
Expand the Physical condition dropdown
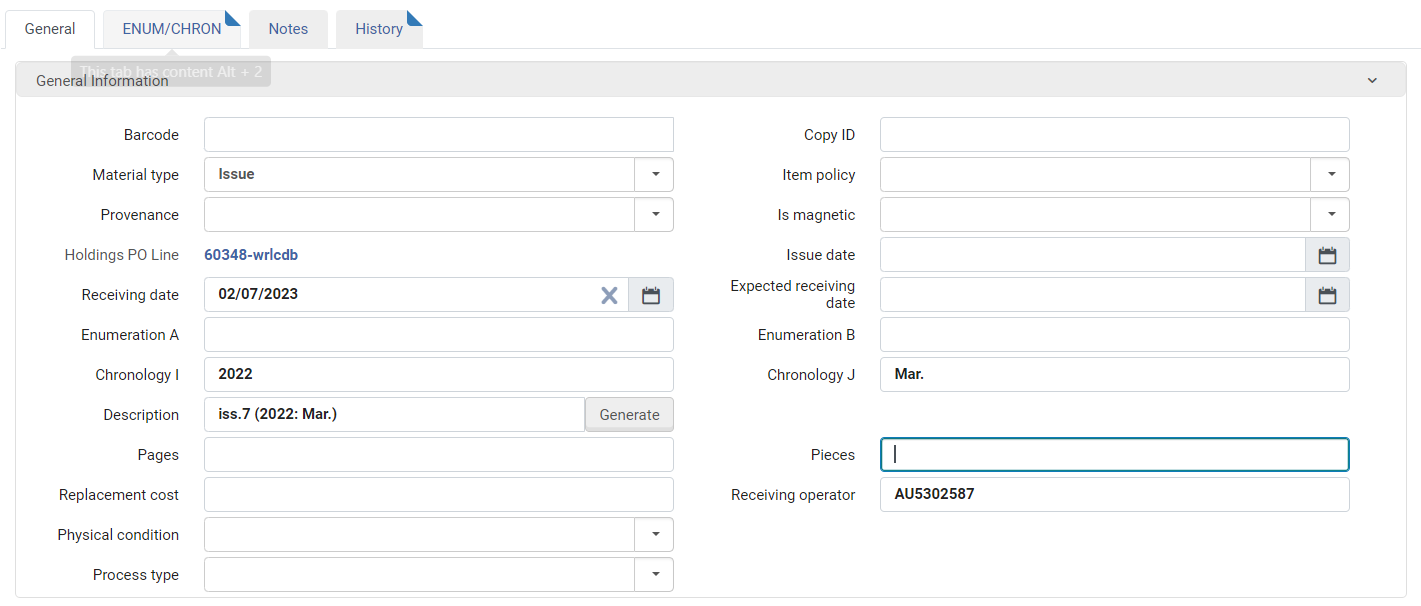click(x=655, y=534)
